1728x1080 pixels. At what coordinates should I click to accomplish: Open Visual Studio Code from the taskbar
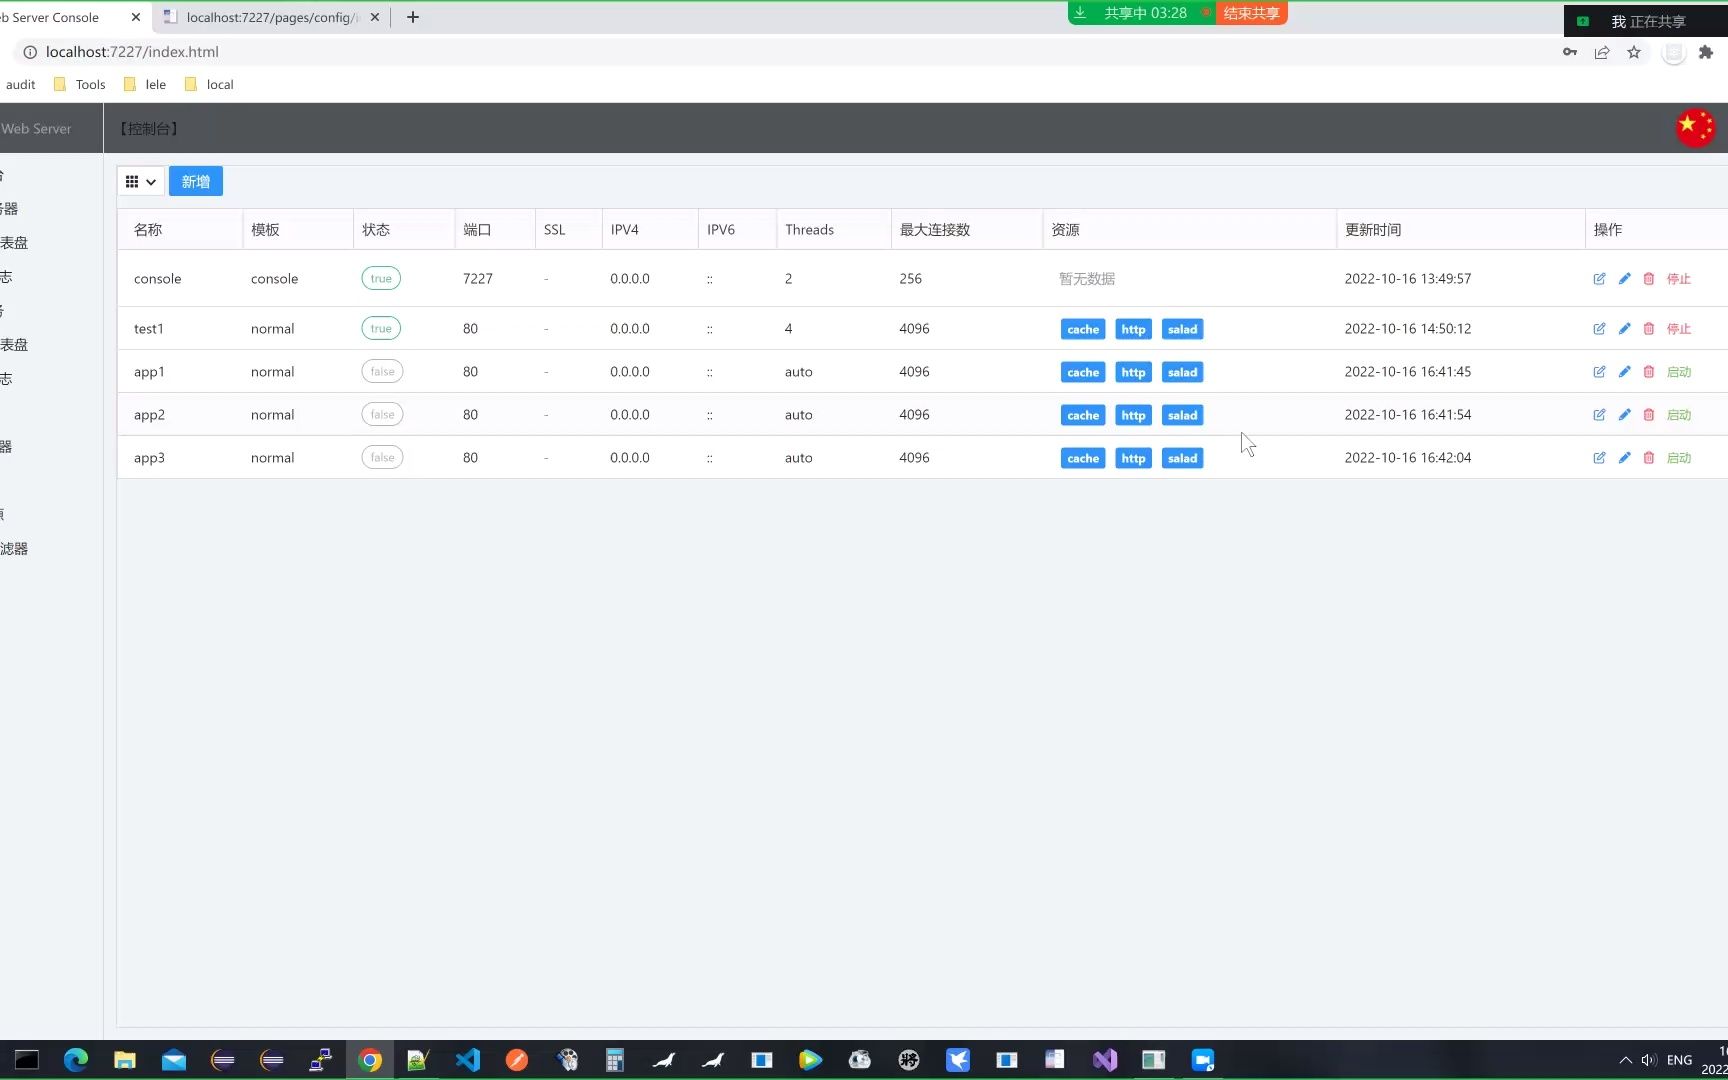coord(468,1060)
